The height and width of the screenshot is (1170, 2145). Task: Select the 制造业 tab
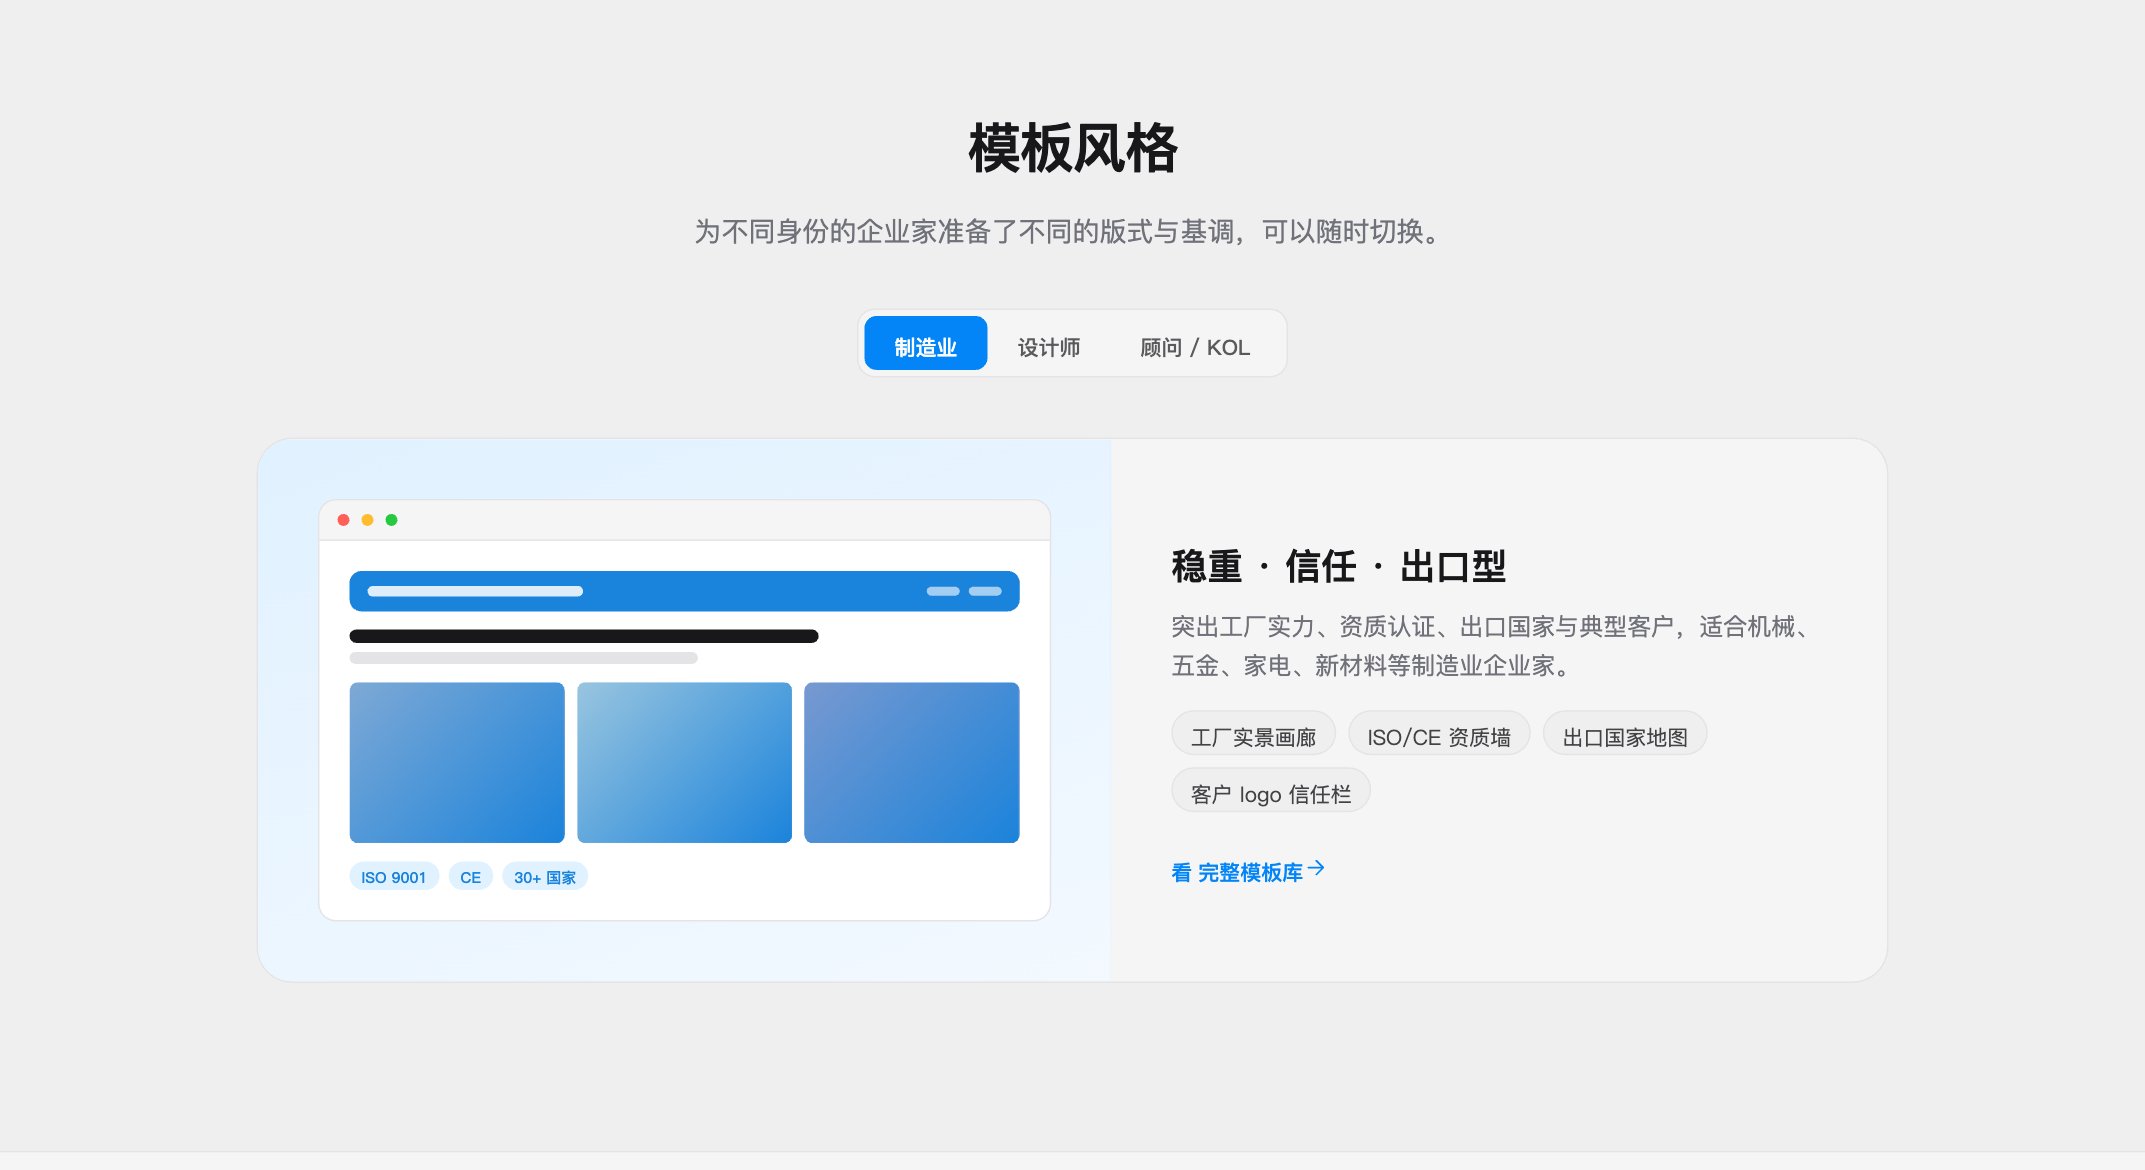coord(925,344)
